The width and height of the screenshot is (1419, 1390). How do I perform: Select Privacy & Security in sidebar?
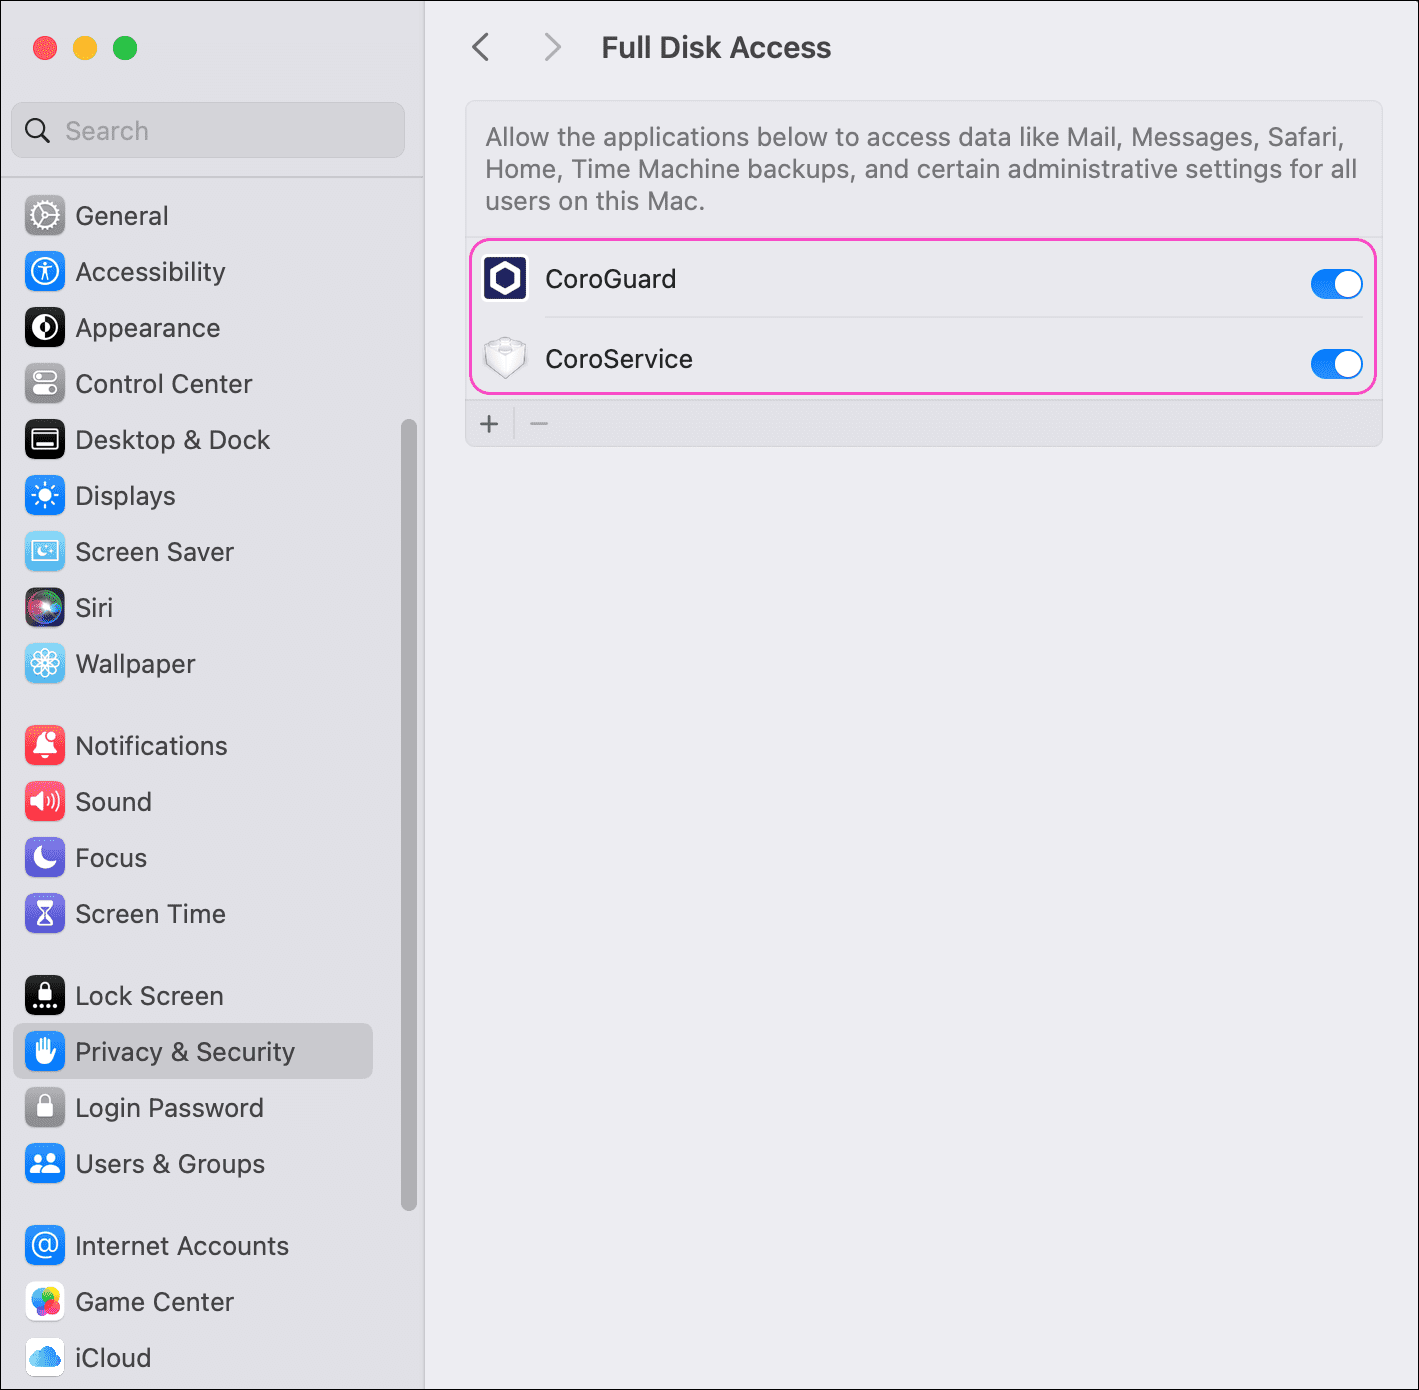pos(185,1051)
